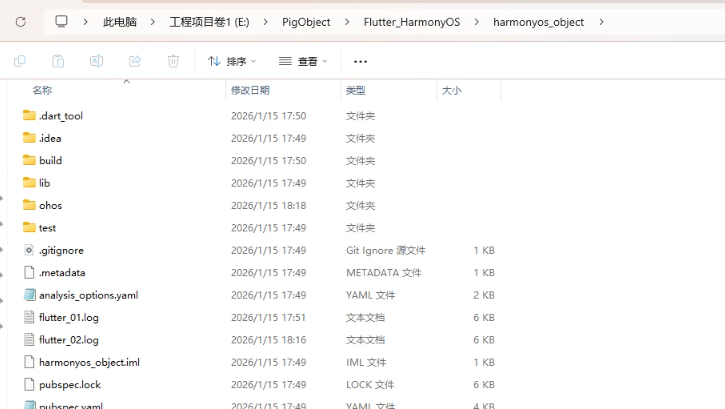Select the pubspec.lock file name

70,385
